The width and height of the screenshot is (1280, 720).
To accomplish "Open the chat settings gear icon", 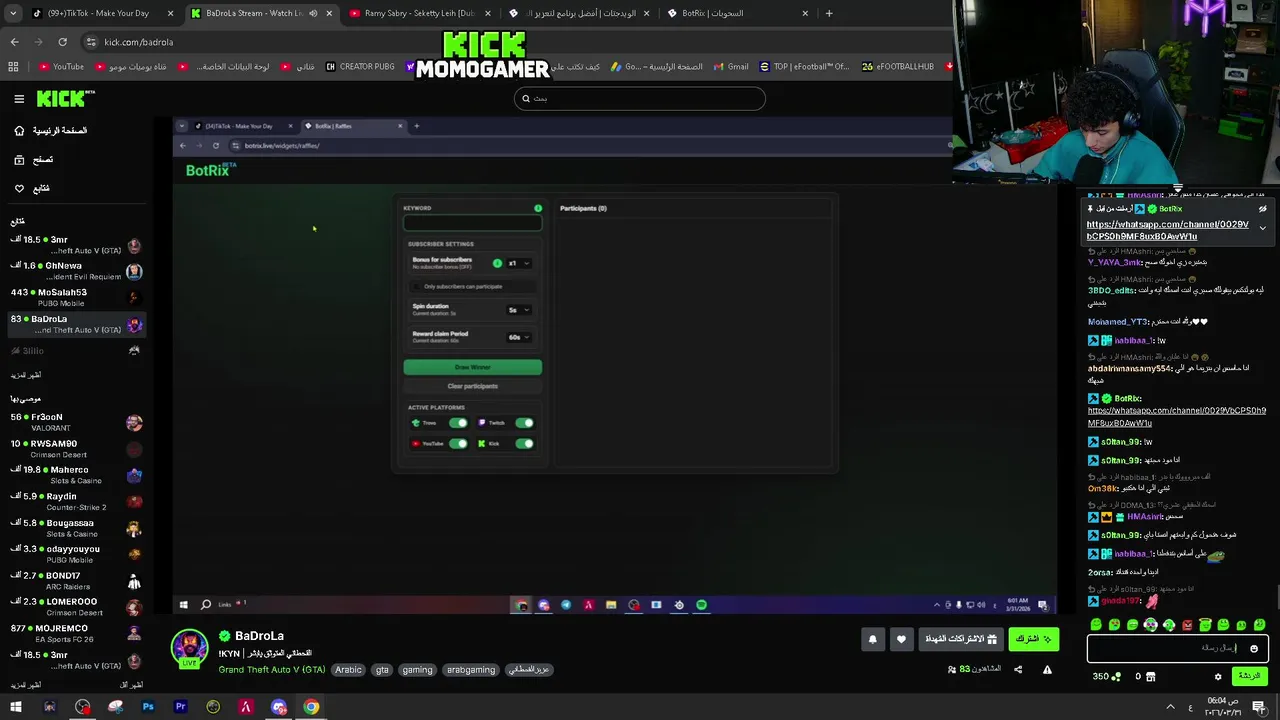I will click(x=1218, y=677).
